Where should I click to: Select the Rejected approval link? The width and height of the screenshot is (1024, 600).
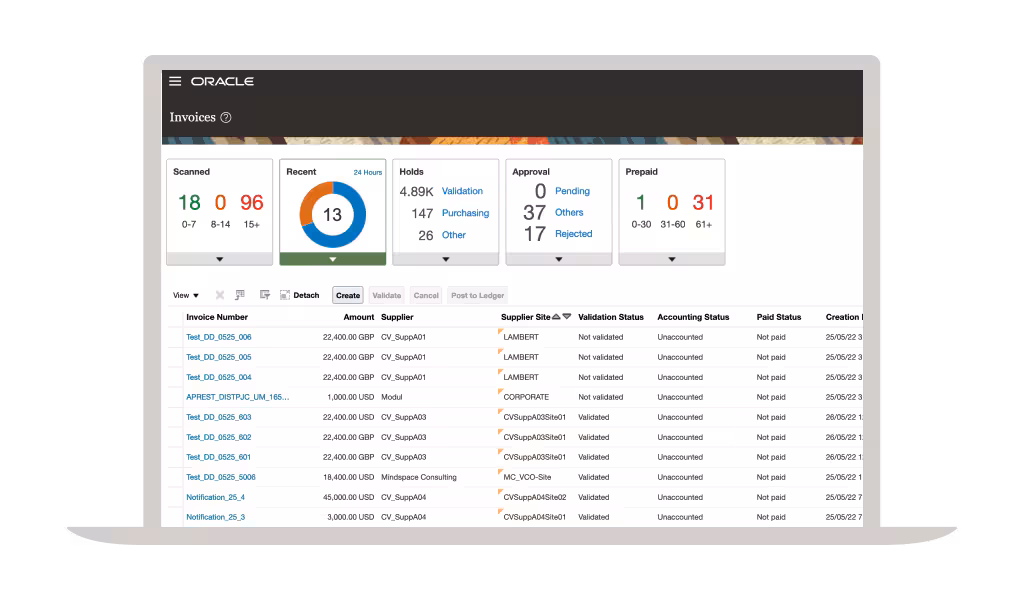573,234
